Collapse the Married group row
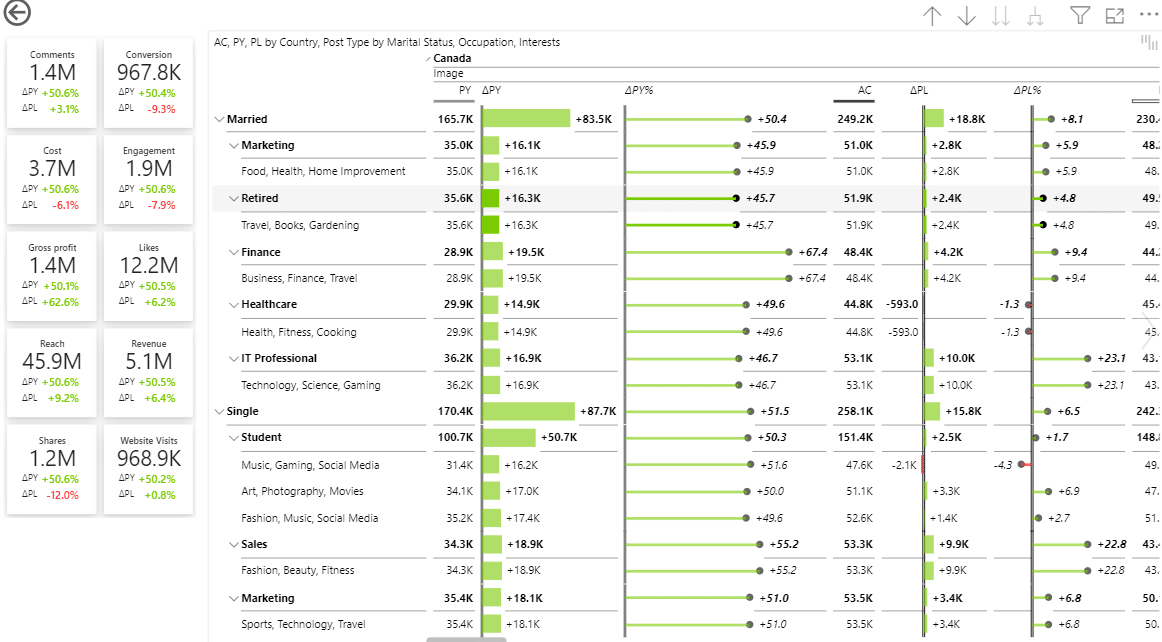1162x642 pixels. click(220, 118)
